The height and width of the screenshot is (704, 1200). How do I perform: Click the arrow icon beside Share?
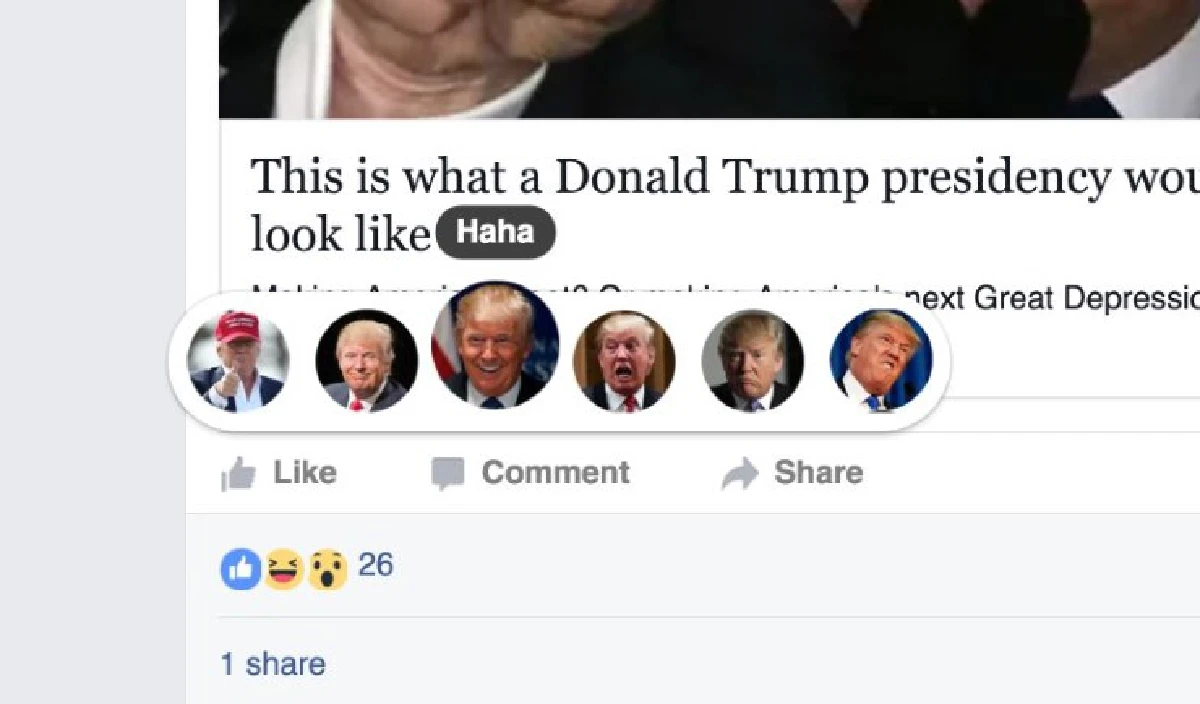740,473
